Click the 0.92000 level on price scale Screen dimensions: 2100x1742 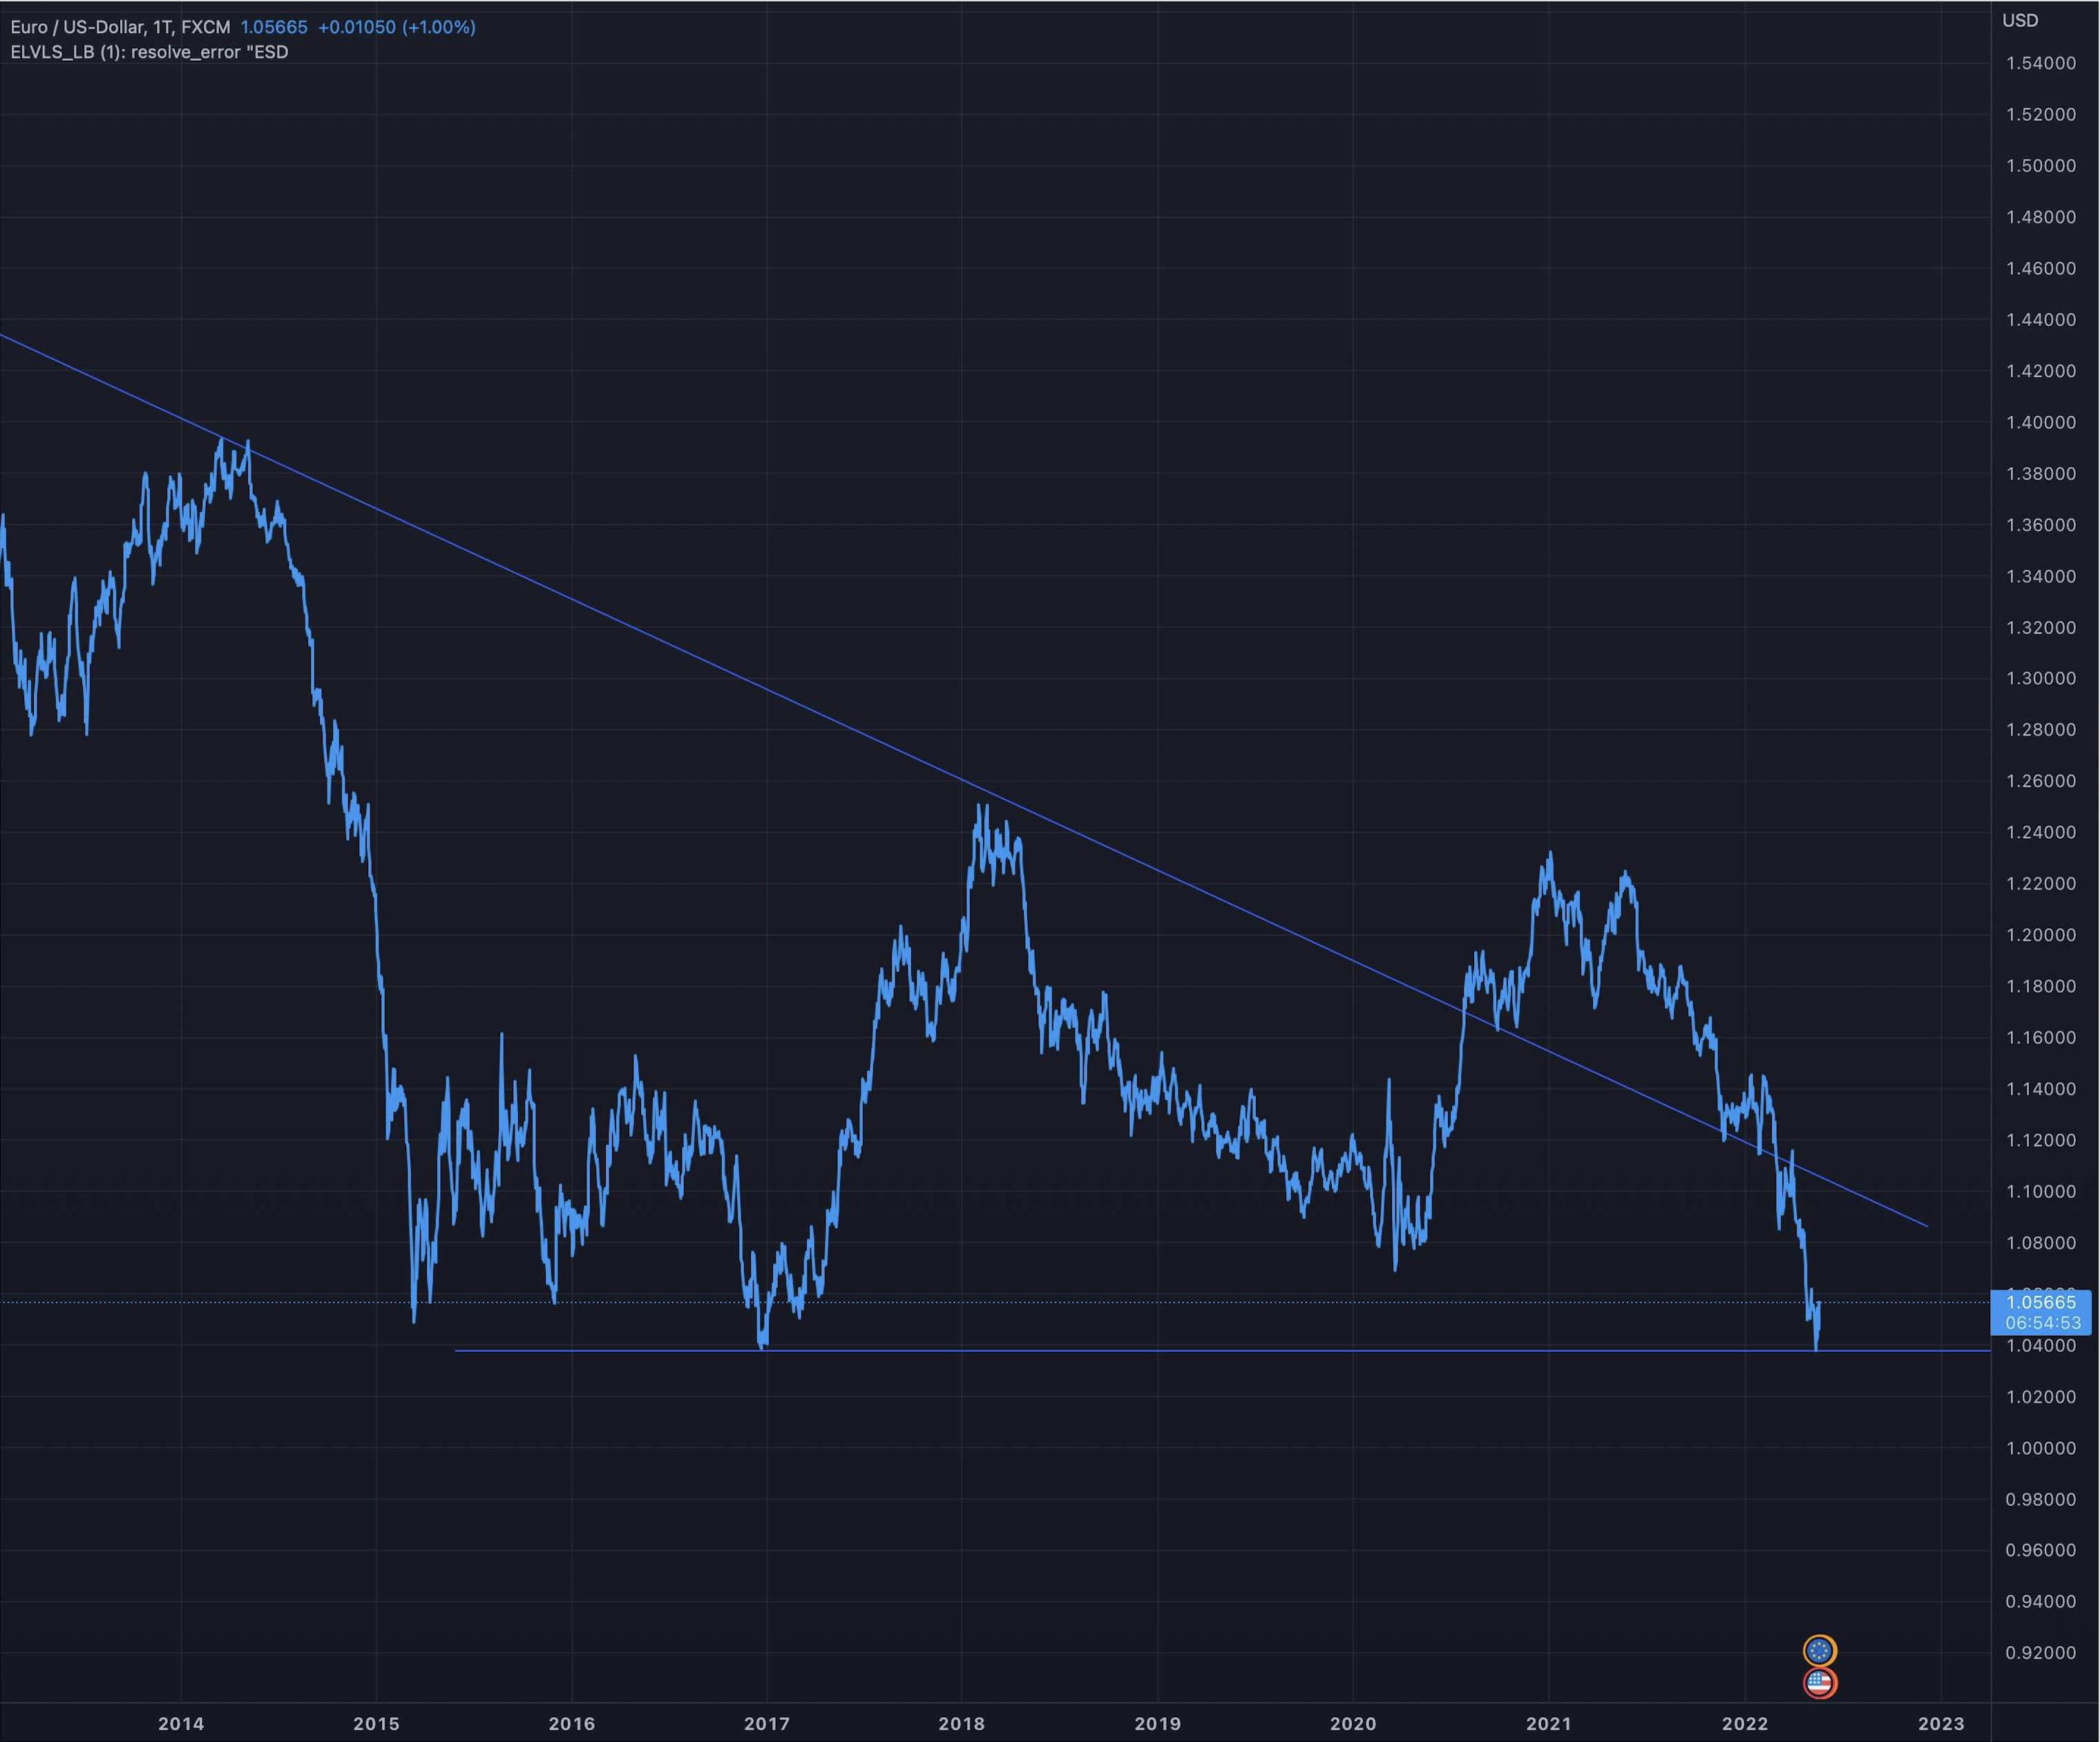[2040, 1653]
